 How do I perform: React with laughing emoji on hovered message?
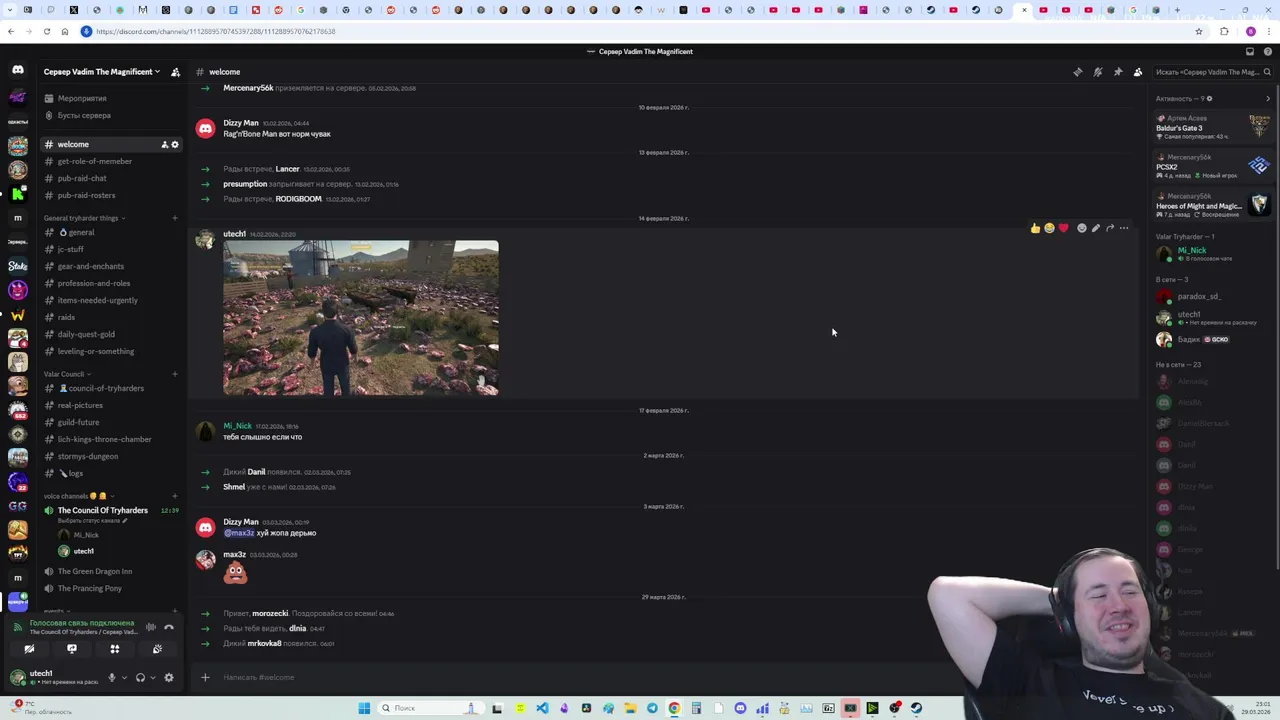[1049, 228]
